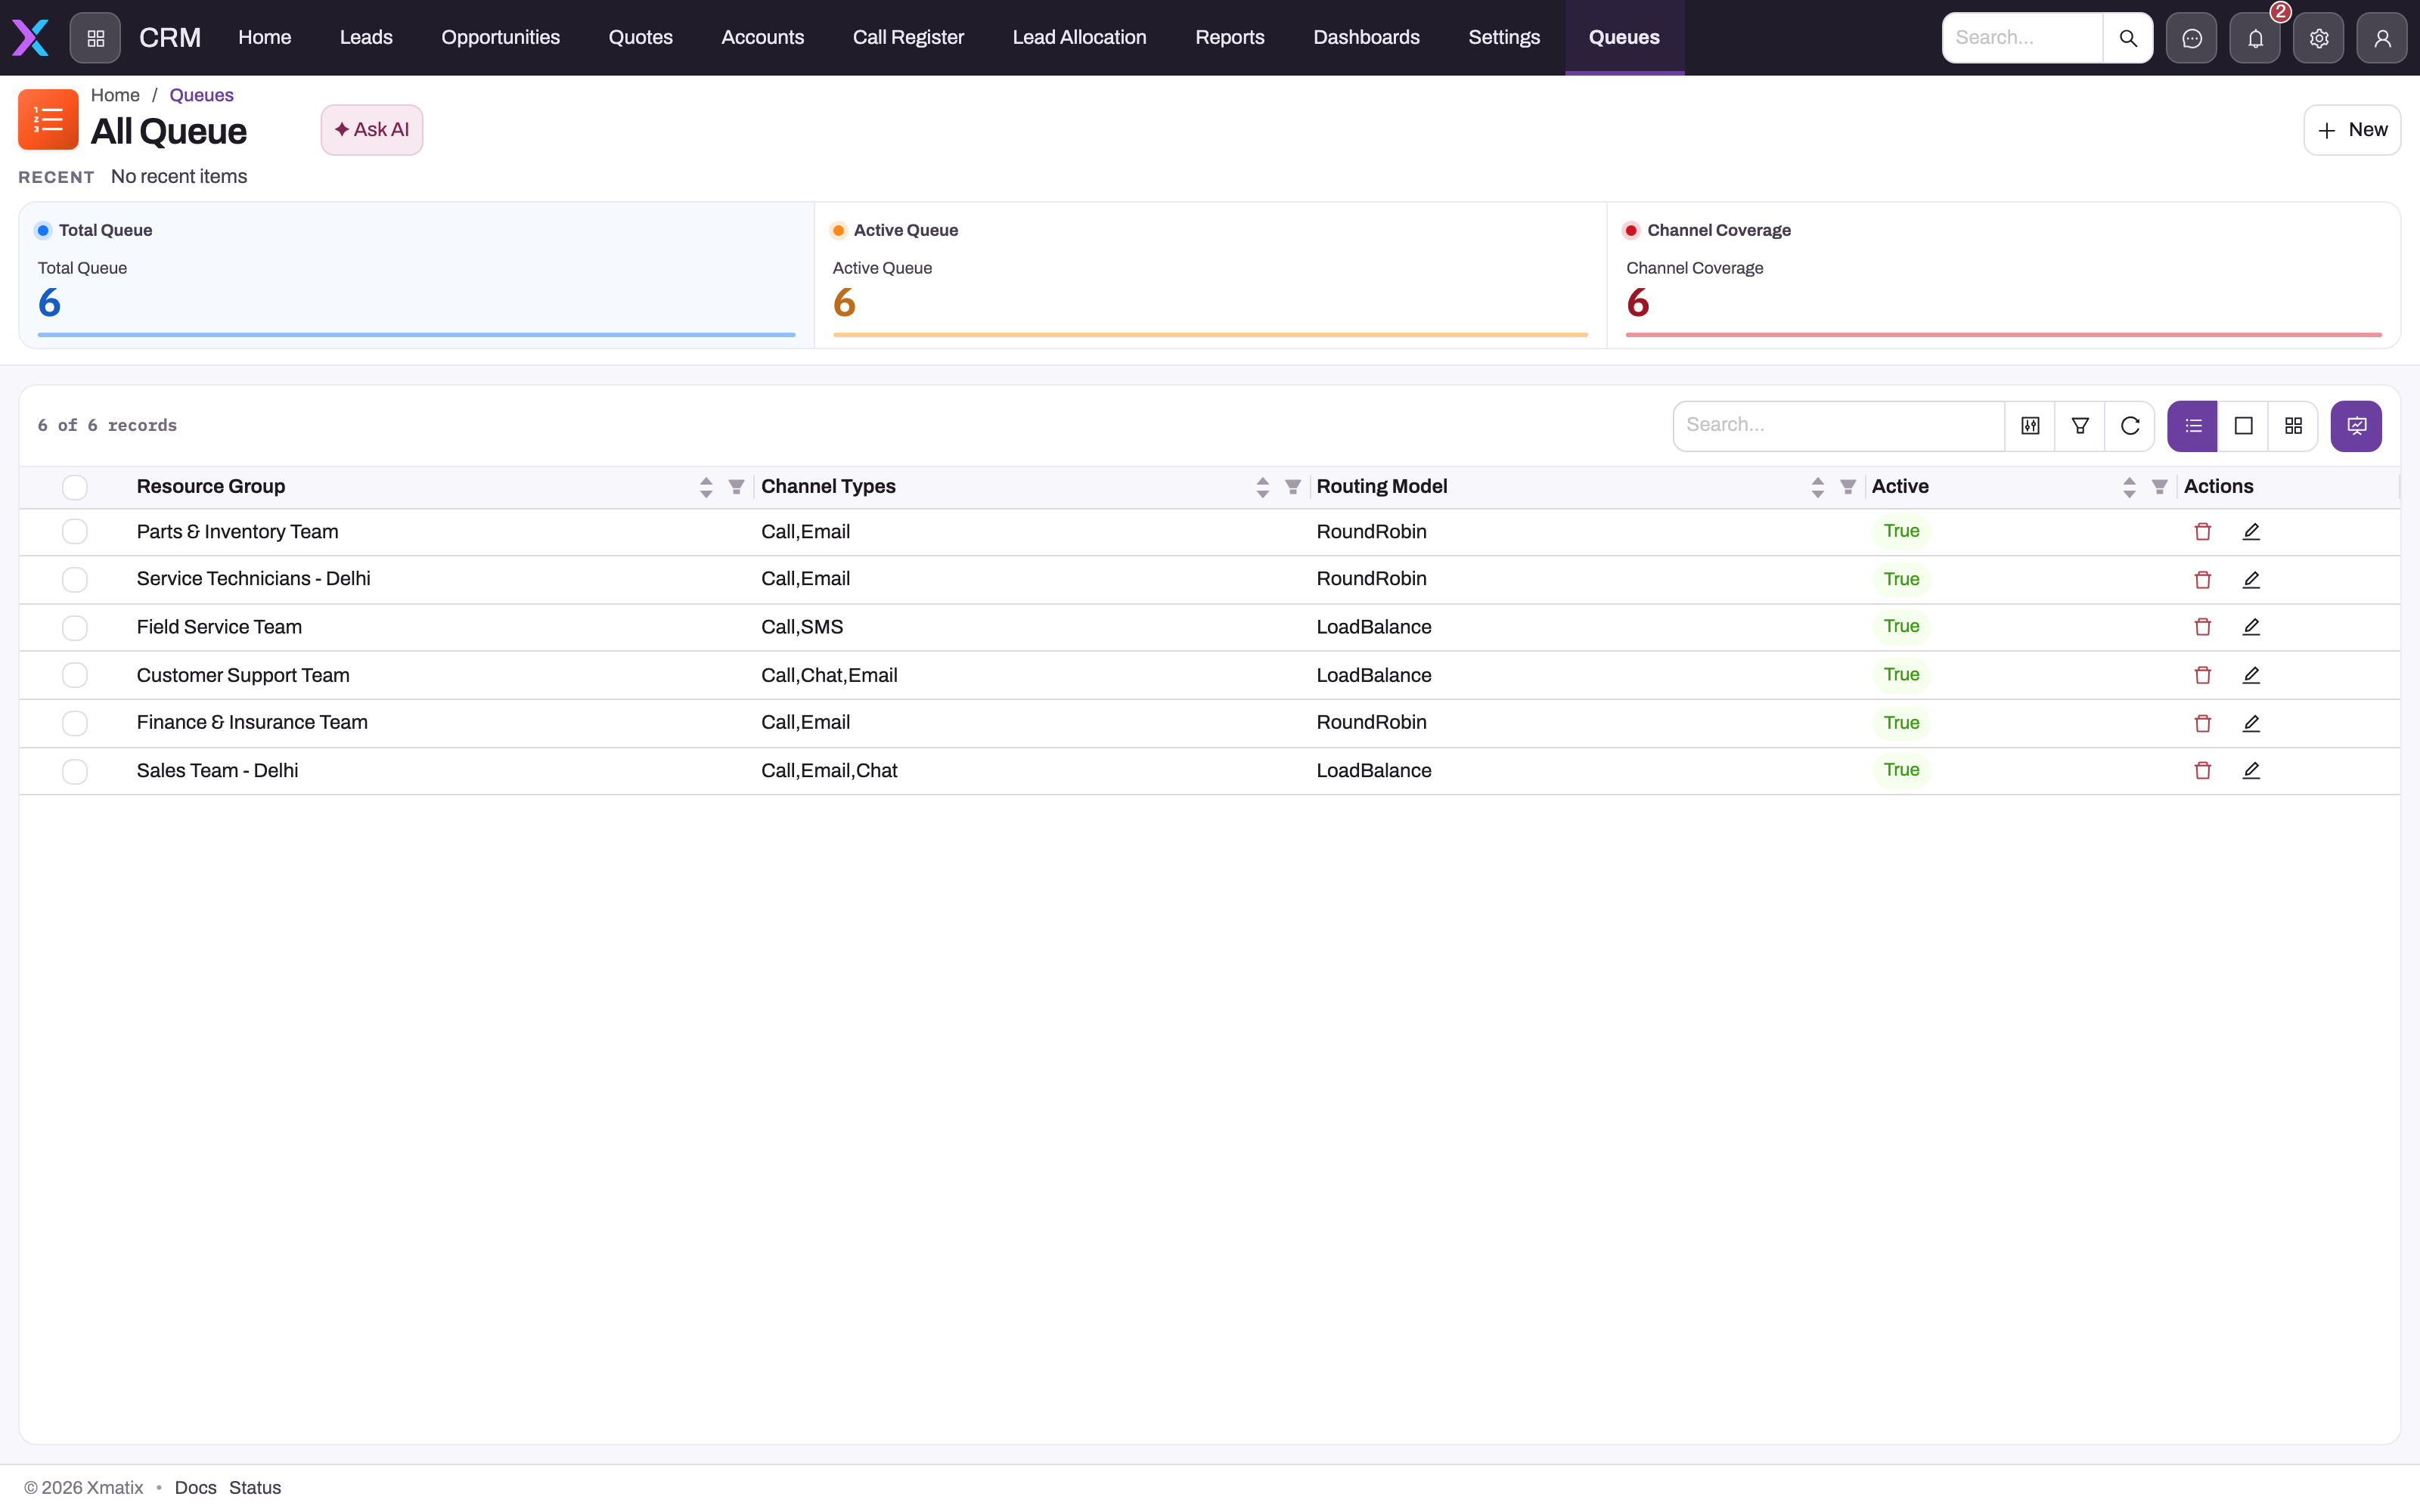Select Service Technicians - Delhi row checkbox
The width and height of the screenshot is (2420, 1512).
[x=75, y=580]
